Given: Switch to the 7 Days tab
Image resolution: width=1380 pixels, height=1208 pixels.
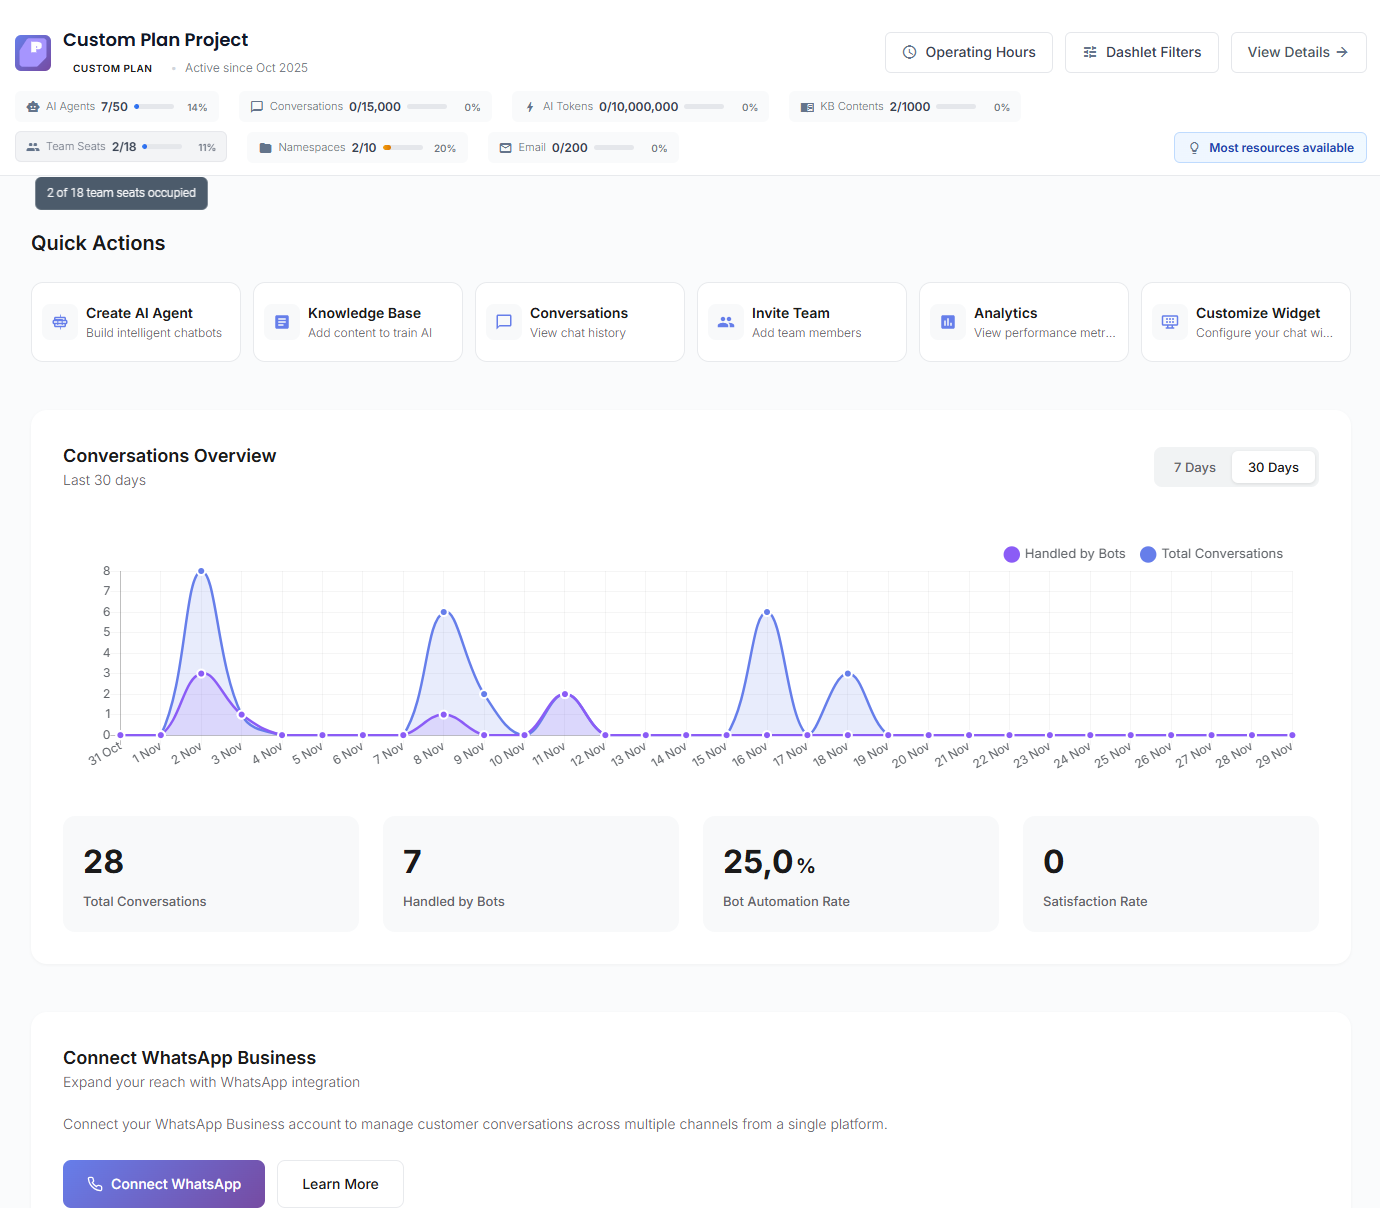Looking at the screenshot, I should (1194, 467).
